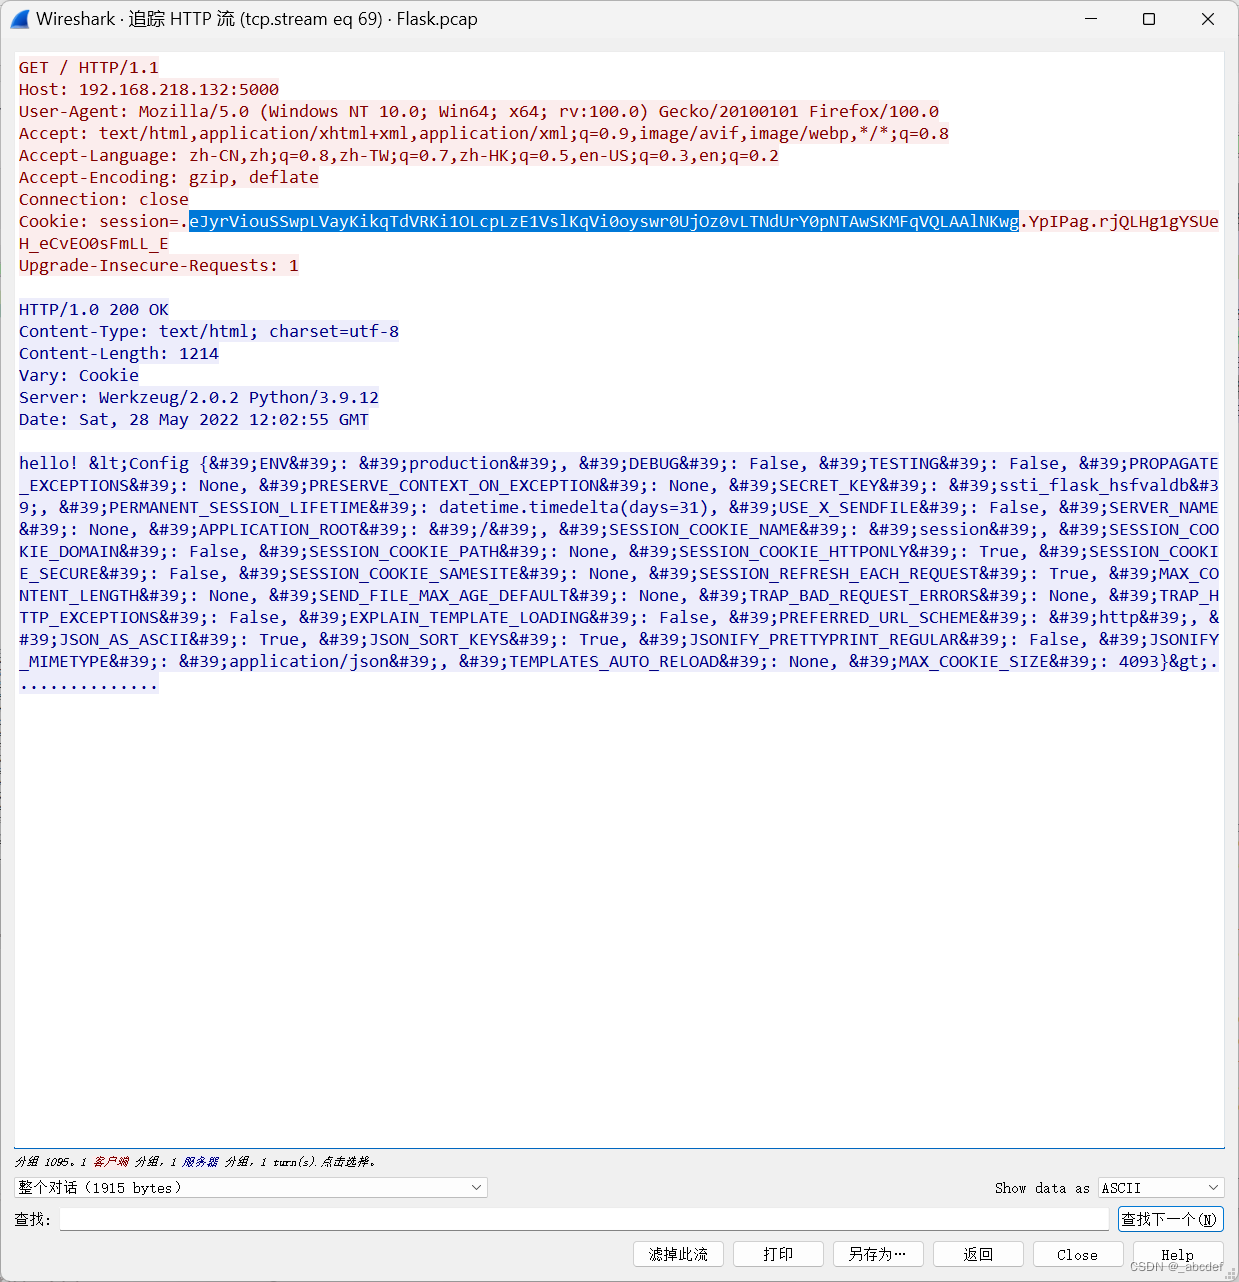Click the 'hello! &lt;Config' response body start
Screen dimensions: 1239x1282
[x=104, y=463]
